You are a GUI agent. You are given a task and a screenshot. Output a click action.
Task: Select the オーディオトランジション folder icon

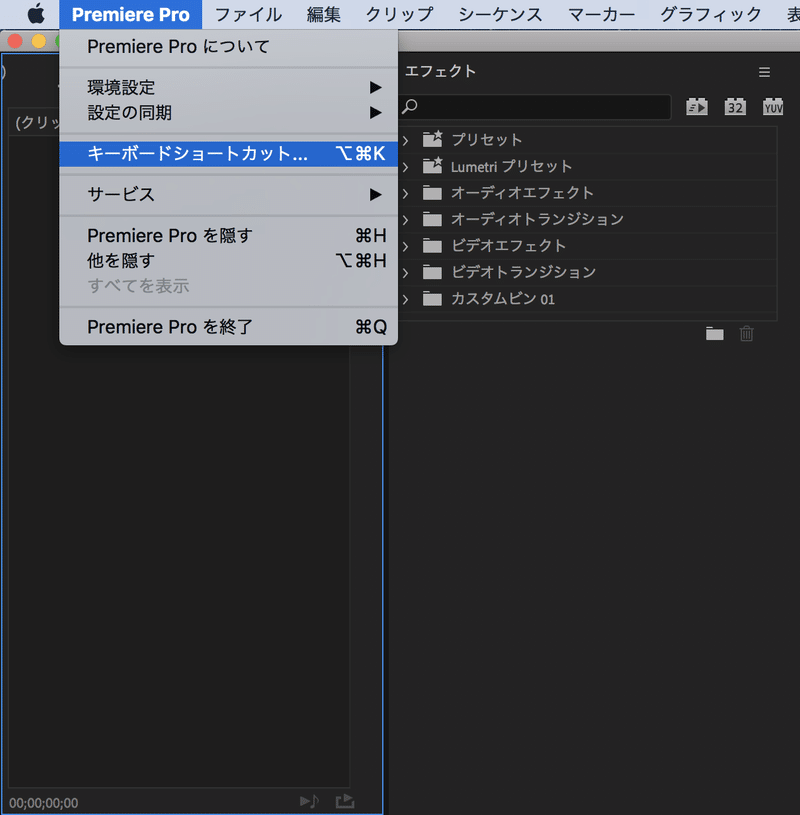(x=432, y=220)
